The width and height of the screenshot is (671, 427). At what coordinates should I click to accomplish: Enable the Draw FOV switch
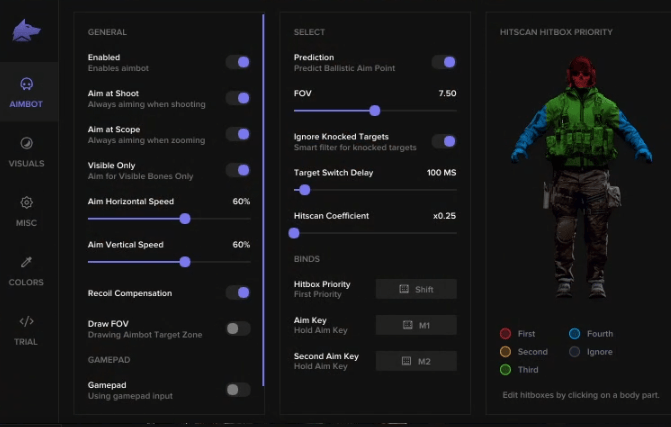tap(238, 329)
